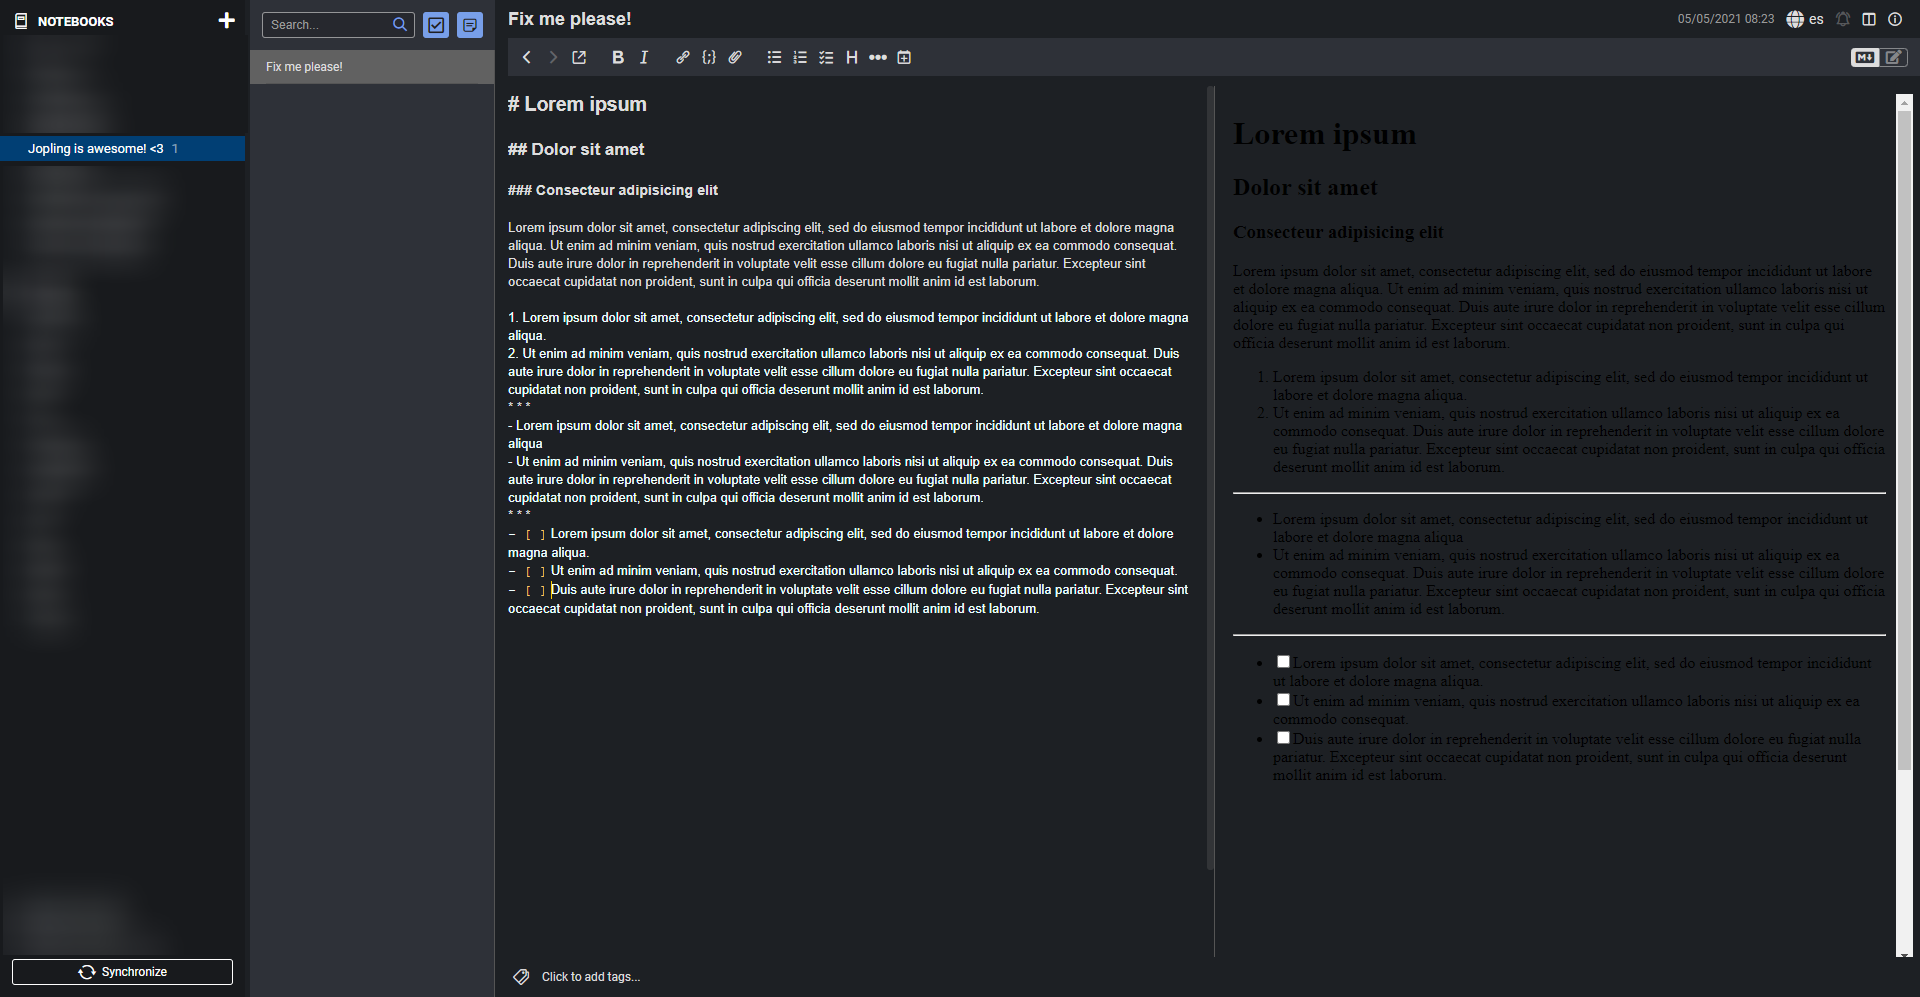The width and height of the screenshot is (1920, 997).
Task: Click the preview pane scrollbar
Action: click(x=1904, y=440)
